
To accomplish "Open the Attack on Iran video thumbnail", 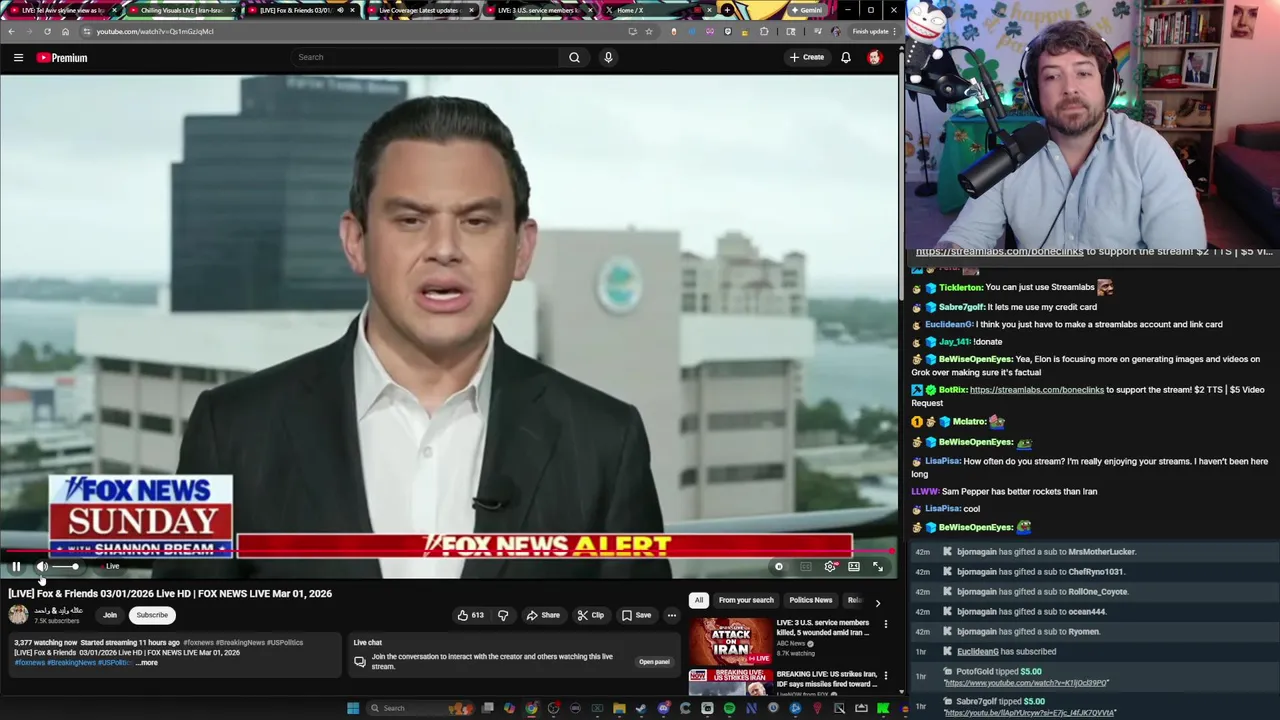I will pos(730,641).
